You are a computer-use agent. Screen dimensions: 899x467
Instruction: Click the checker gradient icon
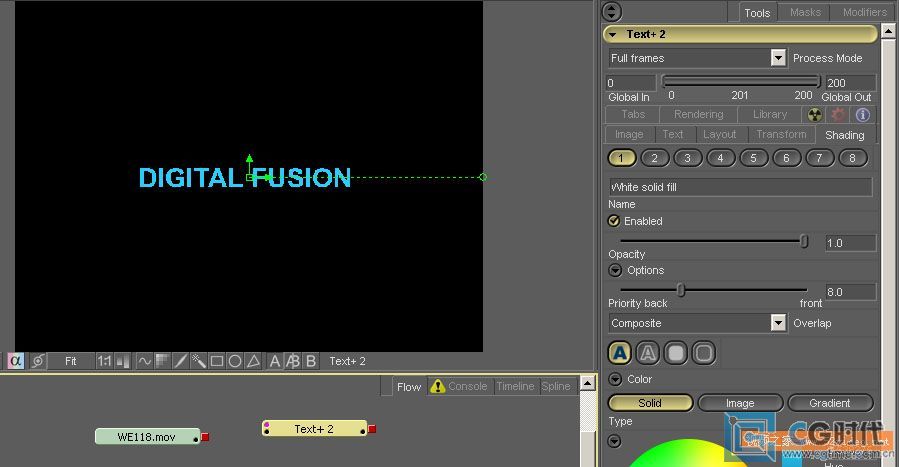pos(162,361)
